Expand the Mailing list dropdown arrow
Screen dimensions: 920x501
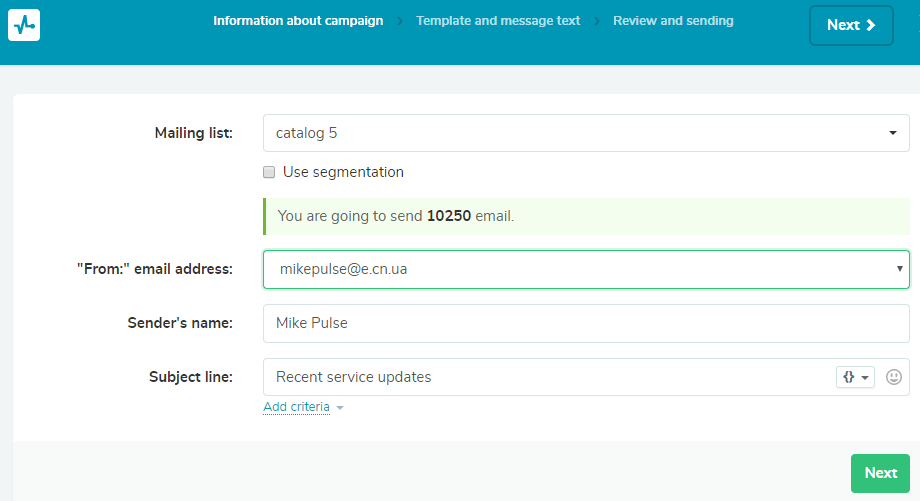(x=892, y=133)
